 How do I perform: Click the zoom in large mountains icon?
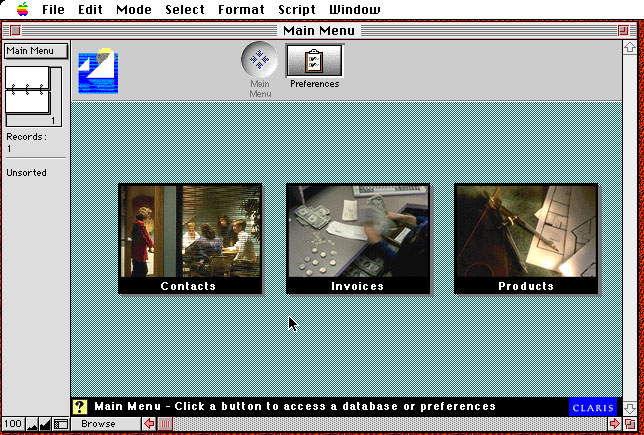point(45,424)
